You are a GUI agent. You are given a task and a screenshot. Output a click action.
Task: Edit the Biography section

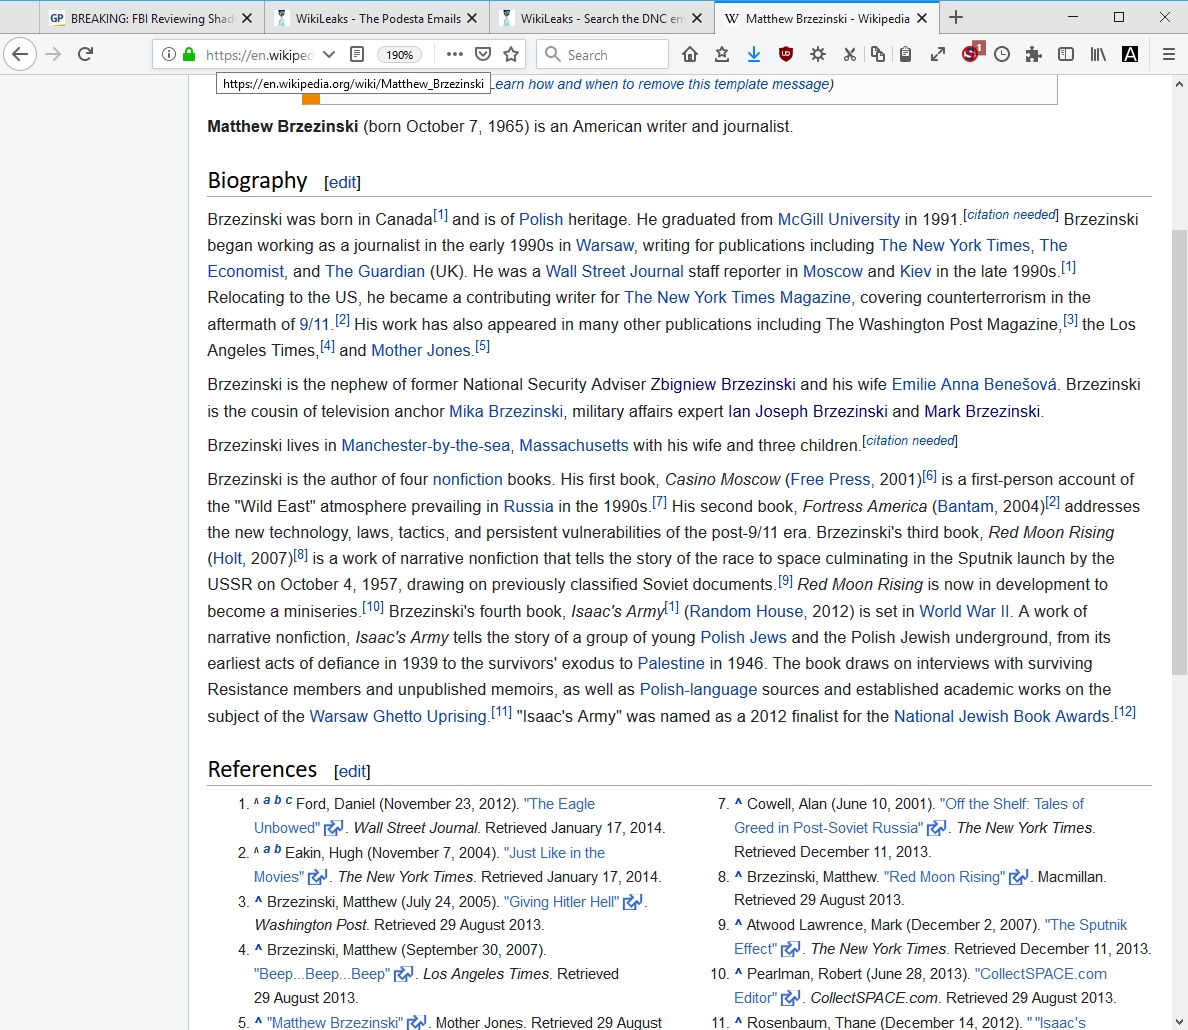(342, 182)
